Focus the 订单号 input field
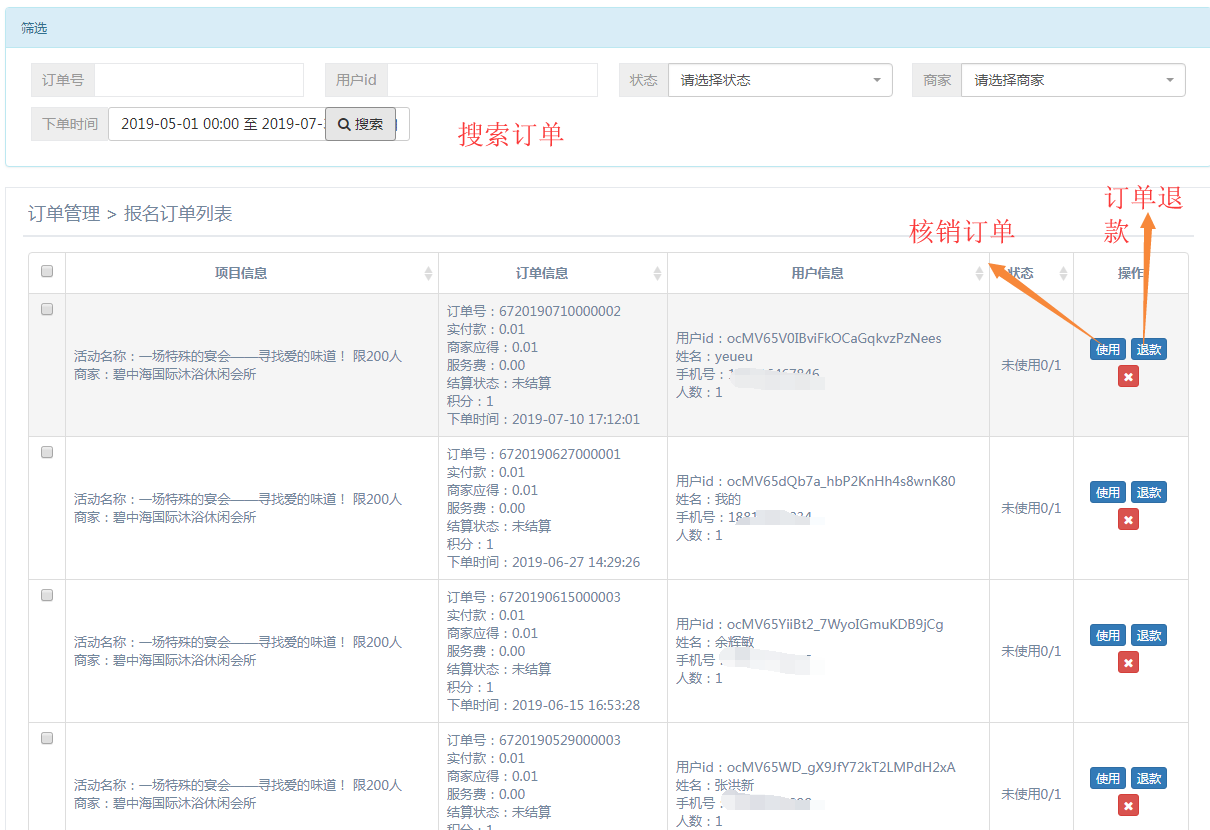 [x=199, y=80]
